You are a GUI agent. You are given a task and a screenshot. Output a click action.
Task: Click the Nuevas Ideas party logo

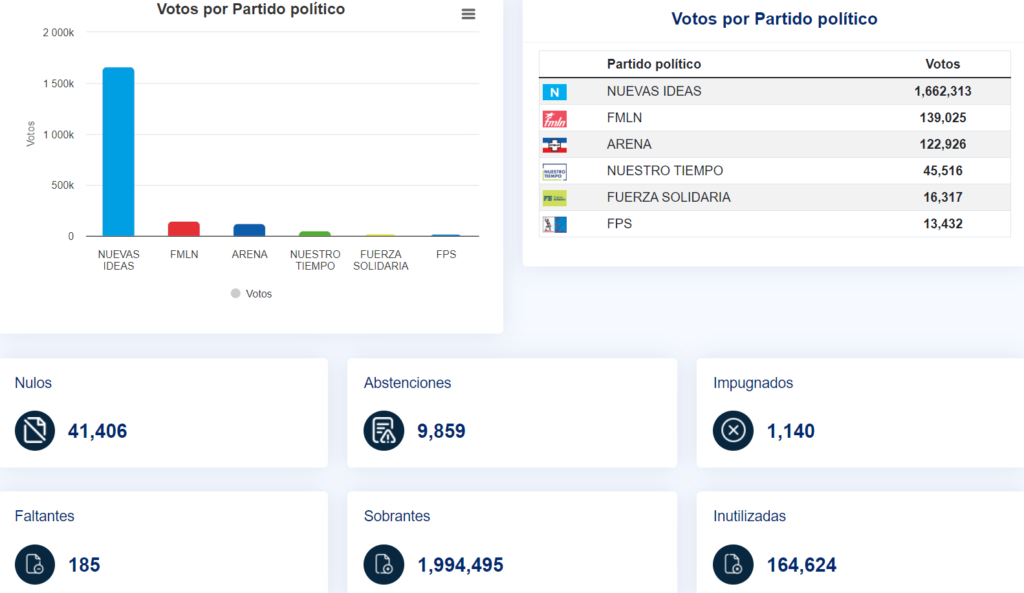click(x=554, y=92)
